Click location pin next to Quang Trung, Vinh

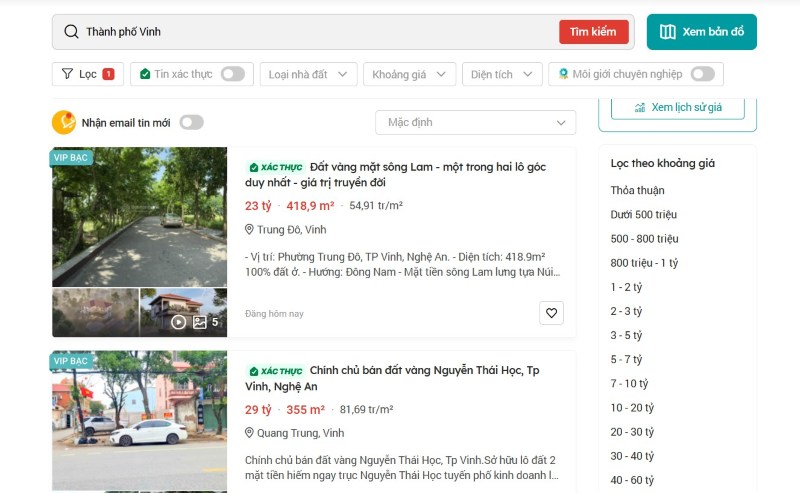click(x=249, y=433)
